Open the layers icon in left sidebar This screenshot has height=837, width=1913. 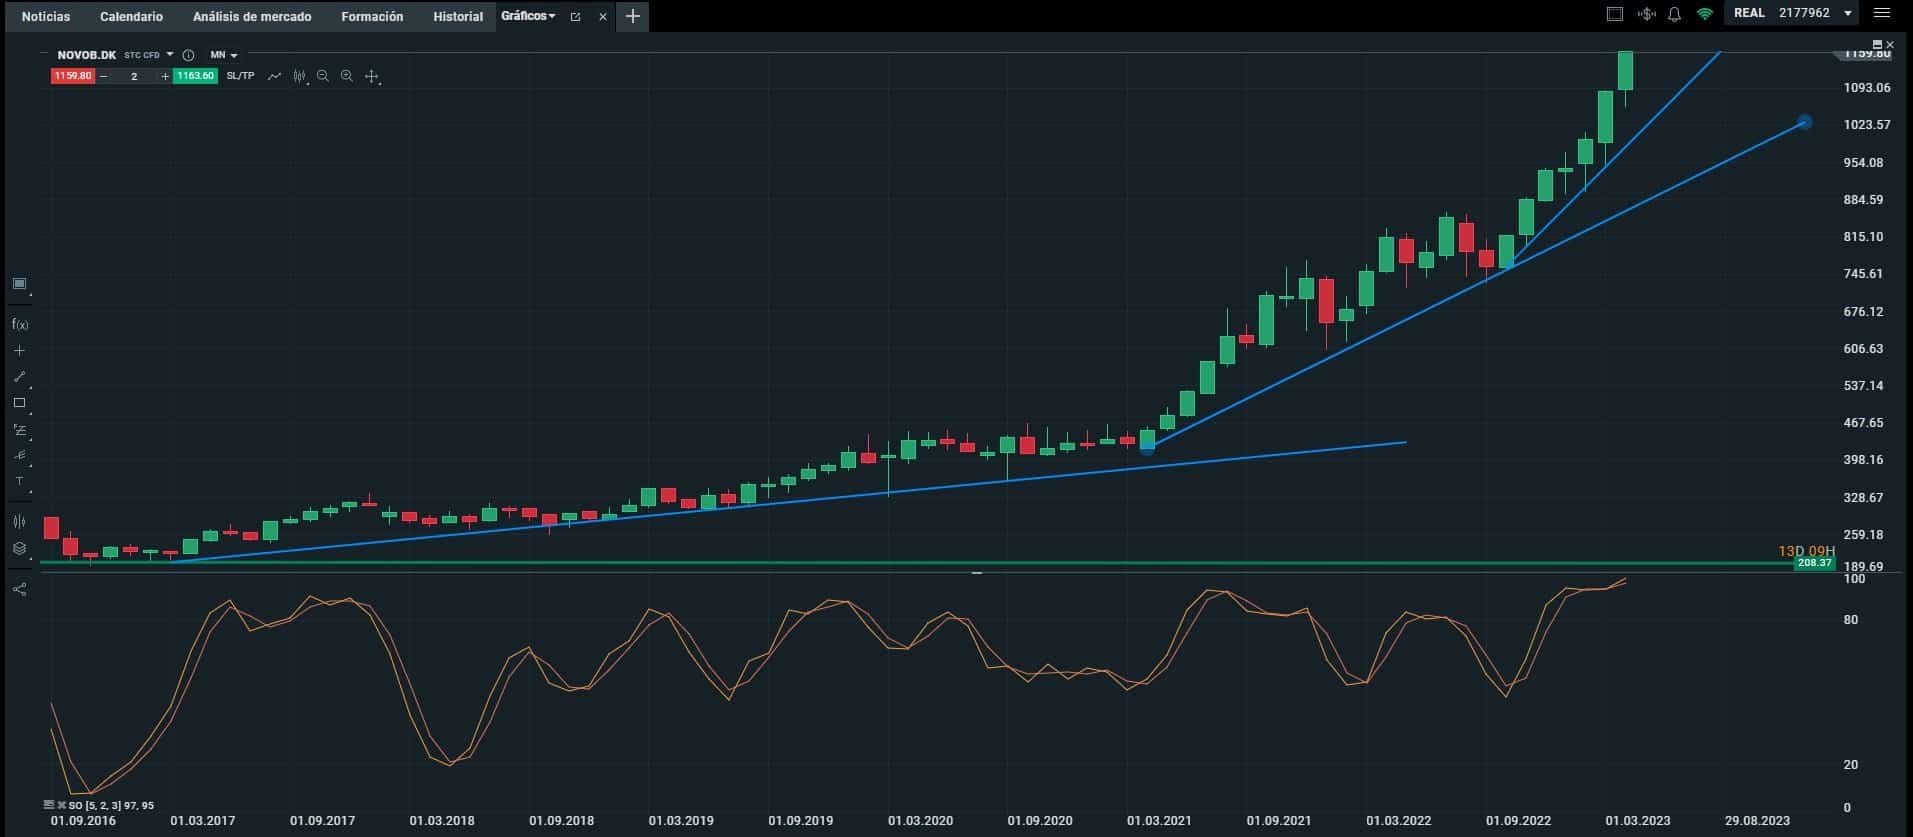19,549
